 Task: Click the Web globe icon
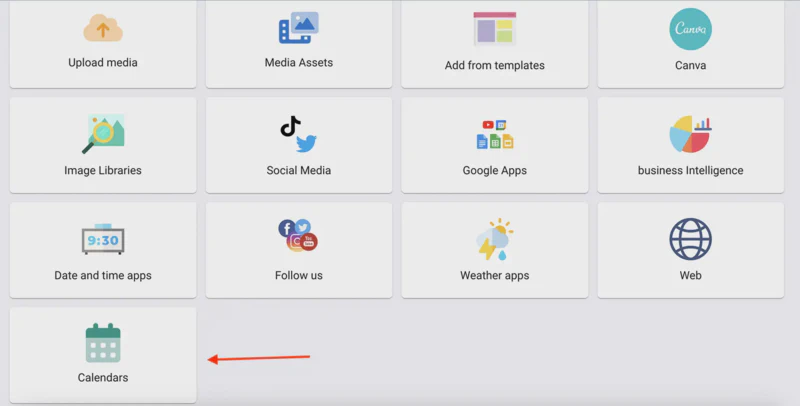pos(690,239)
